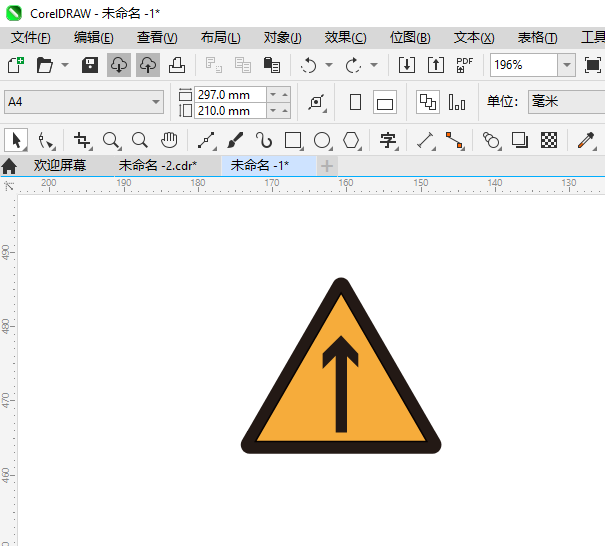
Task: Toggle apply layout to all pages
Action: 428,102
